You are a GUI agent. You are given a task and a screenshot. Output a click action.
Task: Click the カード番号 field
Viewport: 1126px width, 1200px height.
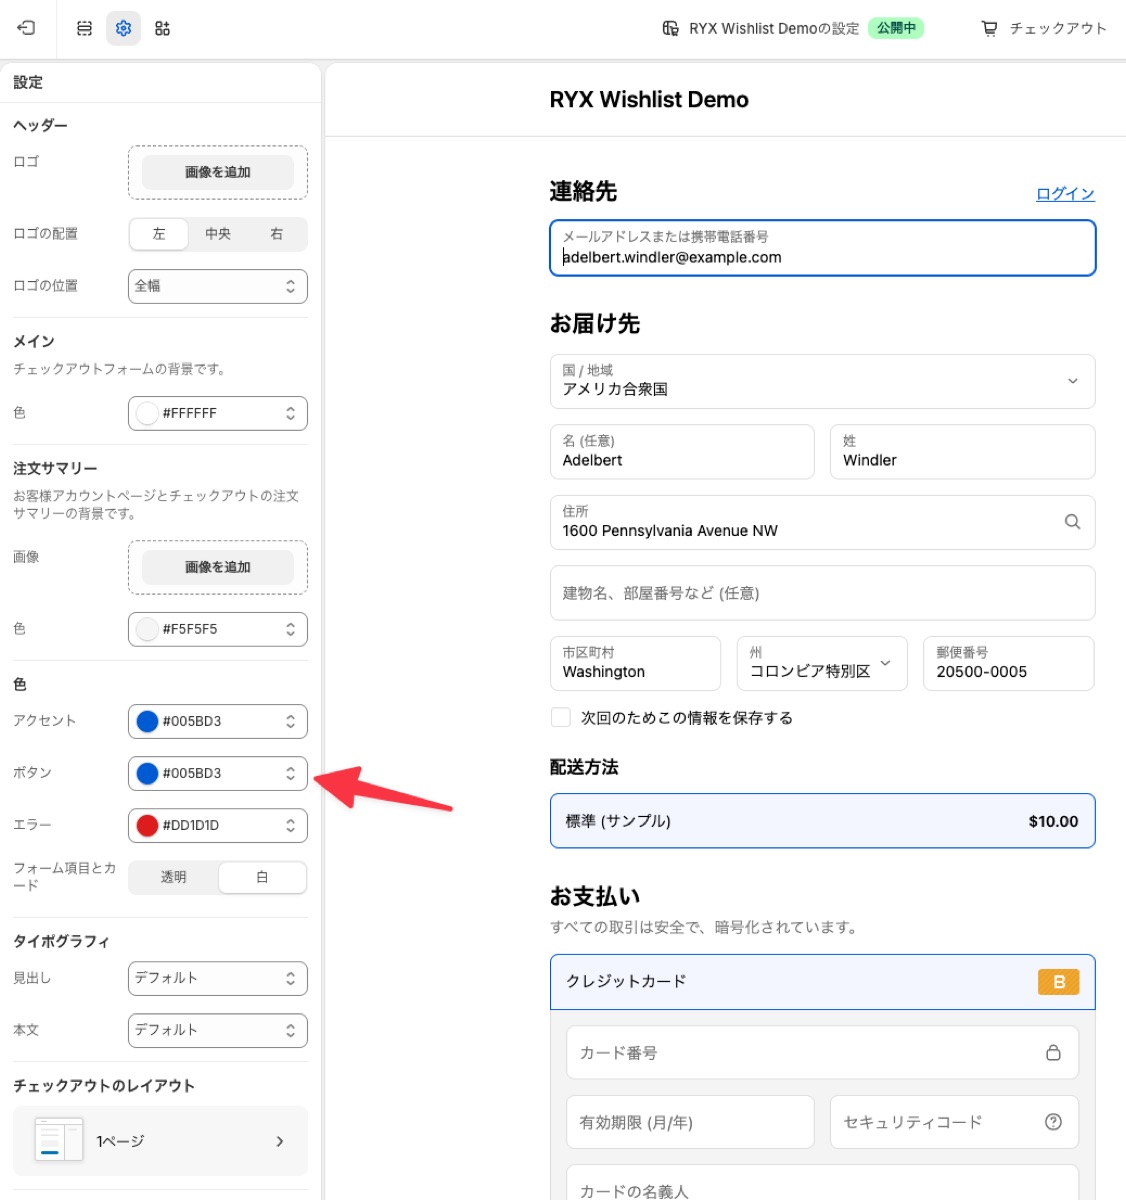pos(822,1052)
